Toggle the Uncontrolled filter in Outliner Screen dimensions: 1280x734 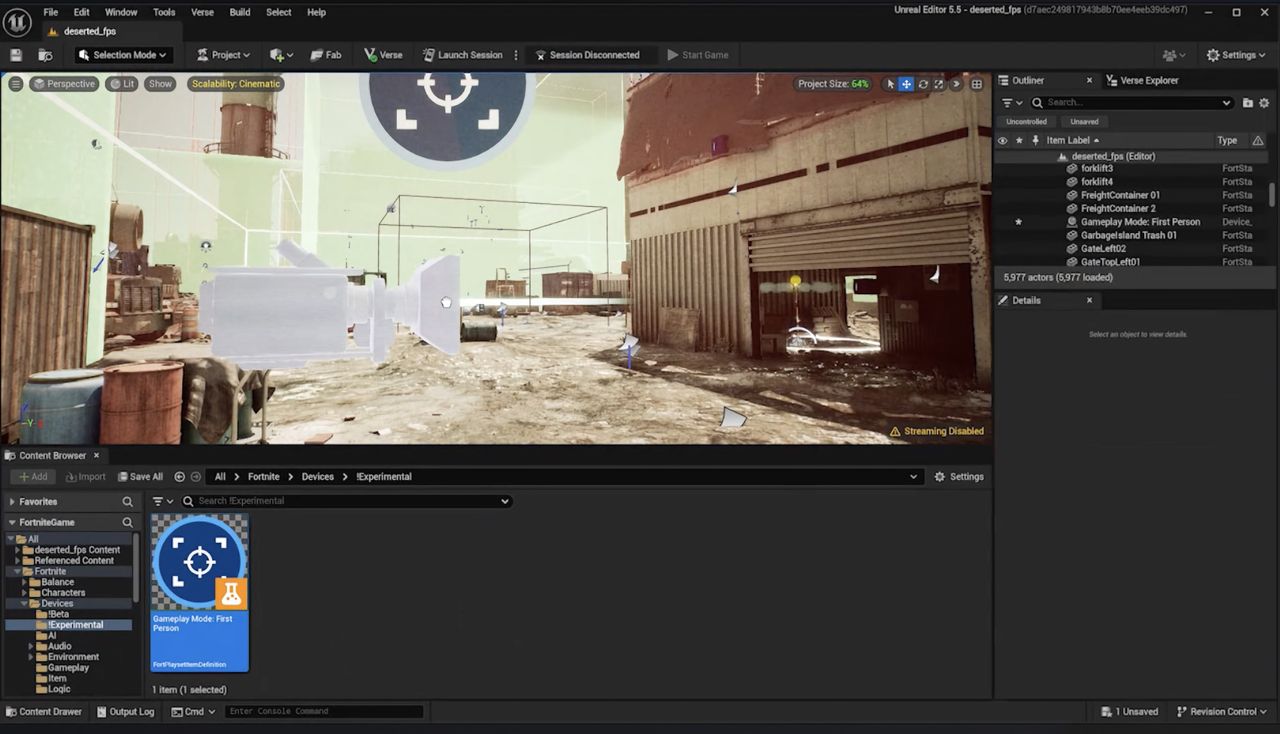pos(1026,122)
